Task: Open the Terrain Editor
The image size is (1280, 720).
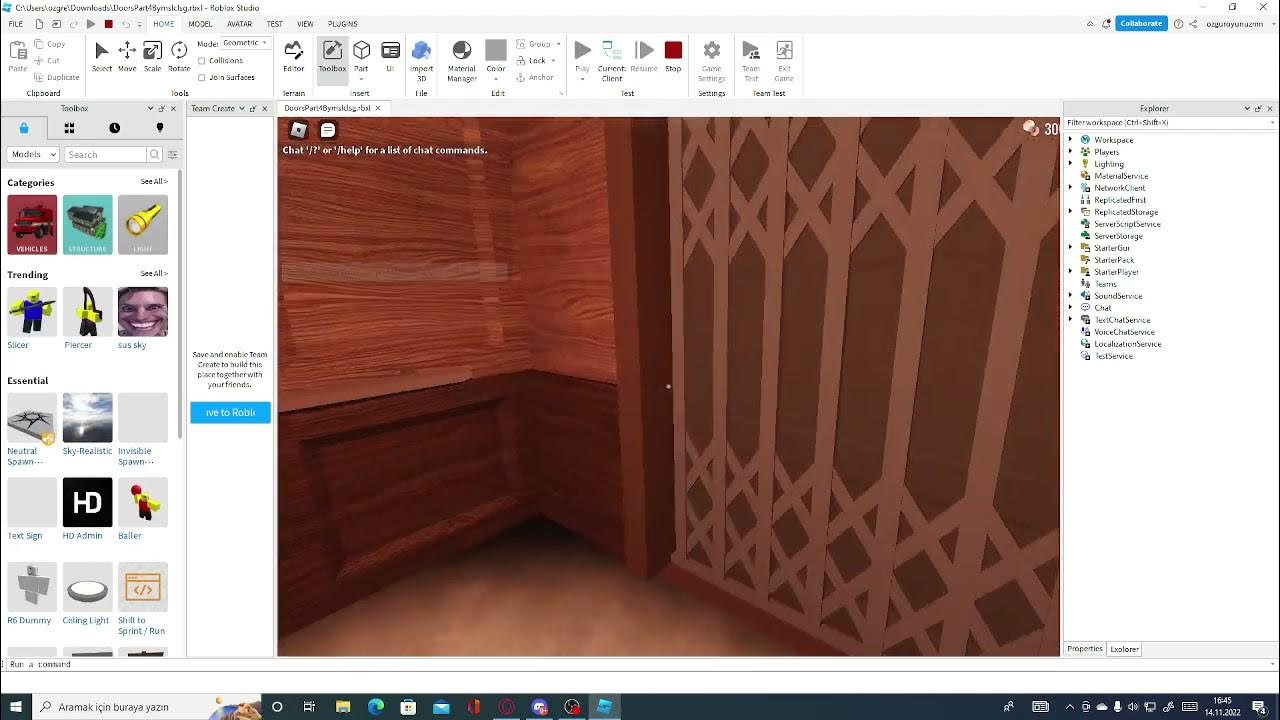Action: click(293, 56)
